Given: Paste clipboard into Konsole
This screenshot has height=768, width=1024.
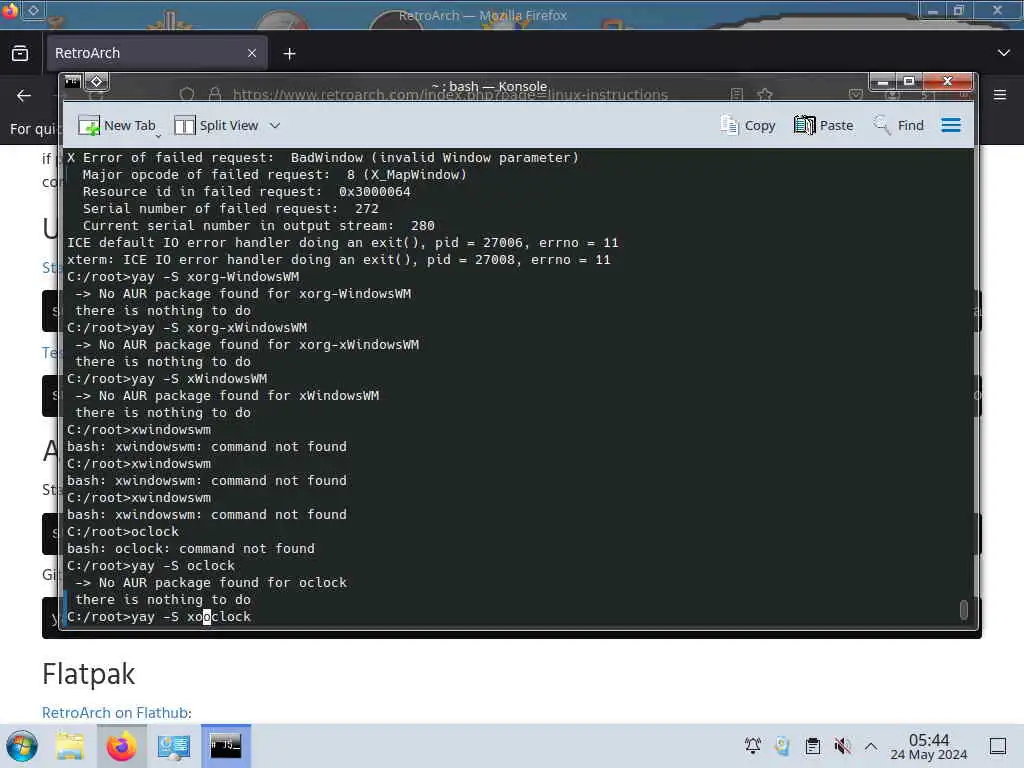Looking at the screenshot, I should click(x=824, y=125).
